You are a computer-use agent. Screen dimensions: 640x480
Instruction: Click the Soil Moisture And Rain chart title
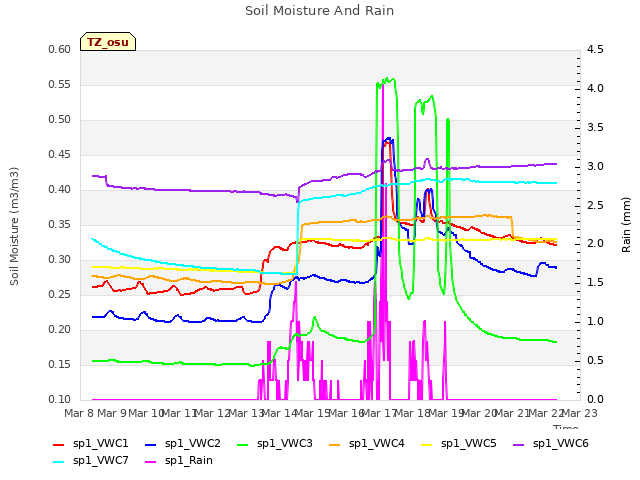click(319, 11)
